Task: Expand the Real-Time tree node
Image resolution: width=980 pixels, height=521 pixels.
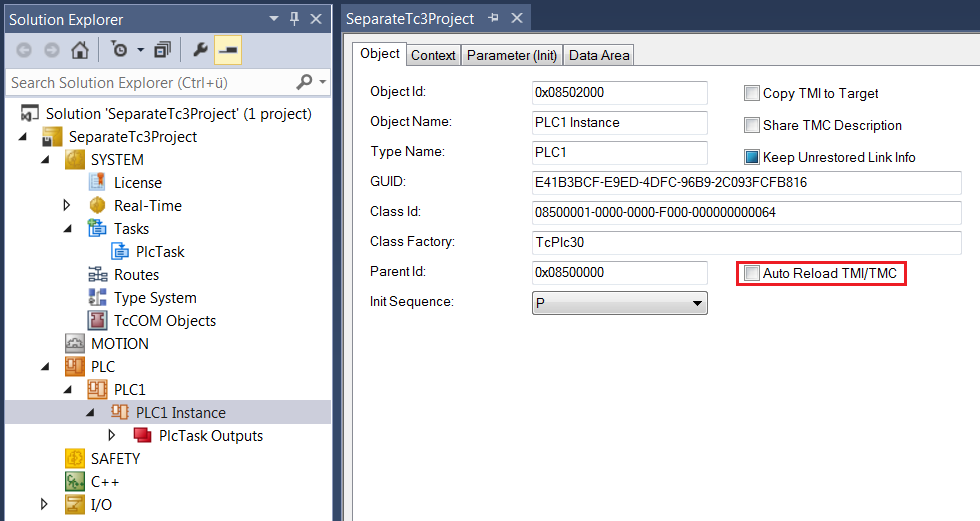Action: coord(67,206)
